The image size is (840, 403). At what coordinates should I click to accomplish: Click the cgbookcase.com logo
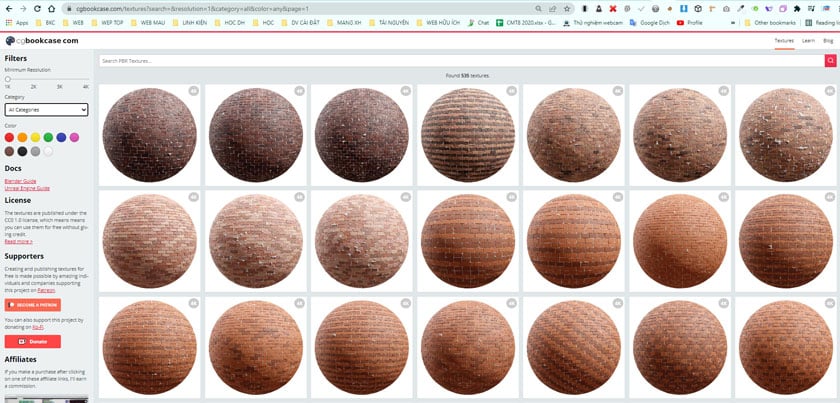43,41
